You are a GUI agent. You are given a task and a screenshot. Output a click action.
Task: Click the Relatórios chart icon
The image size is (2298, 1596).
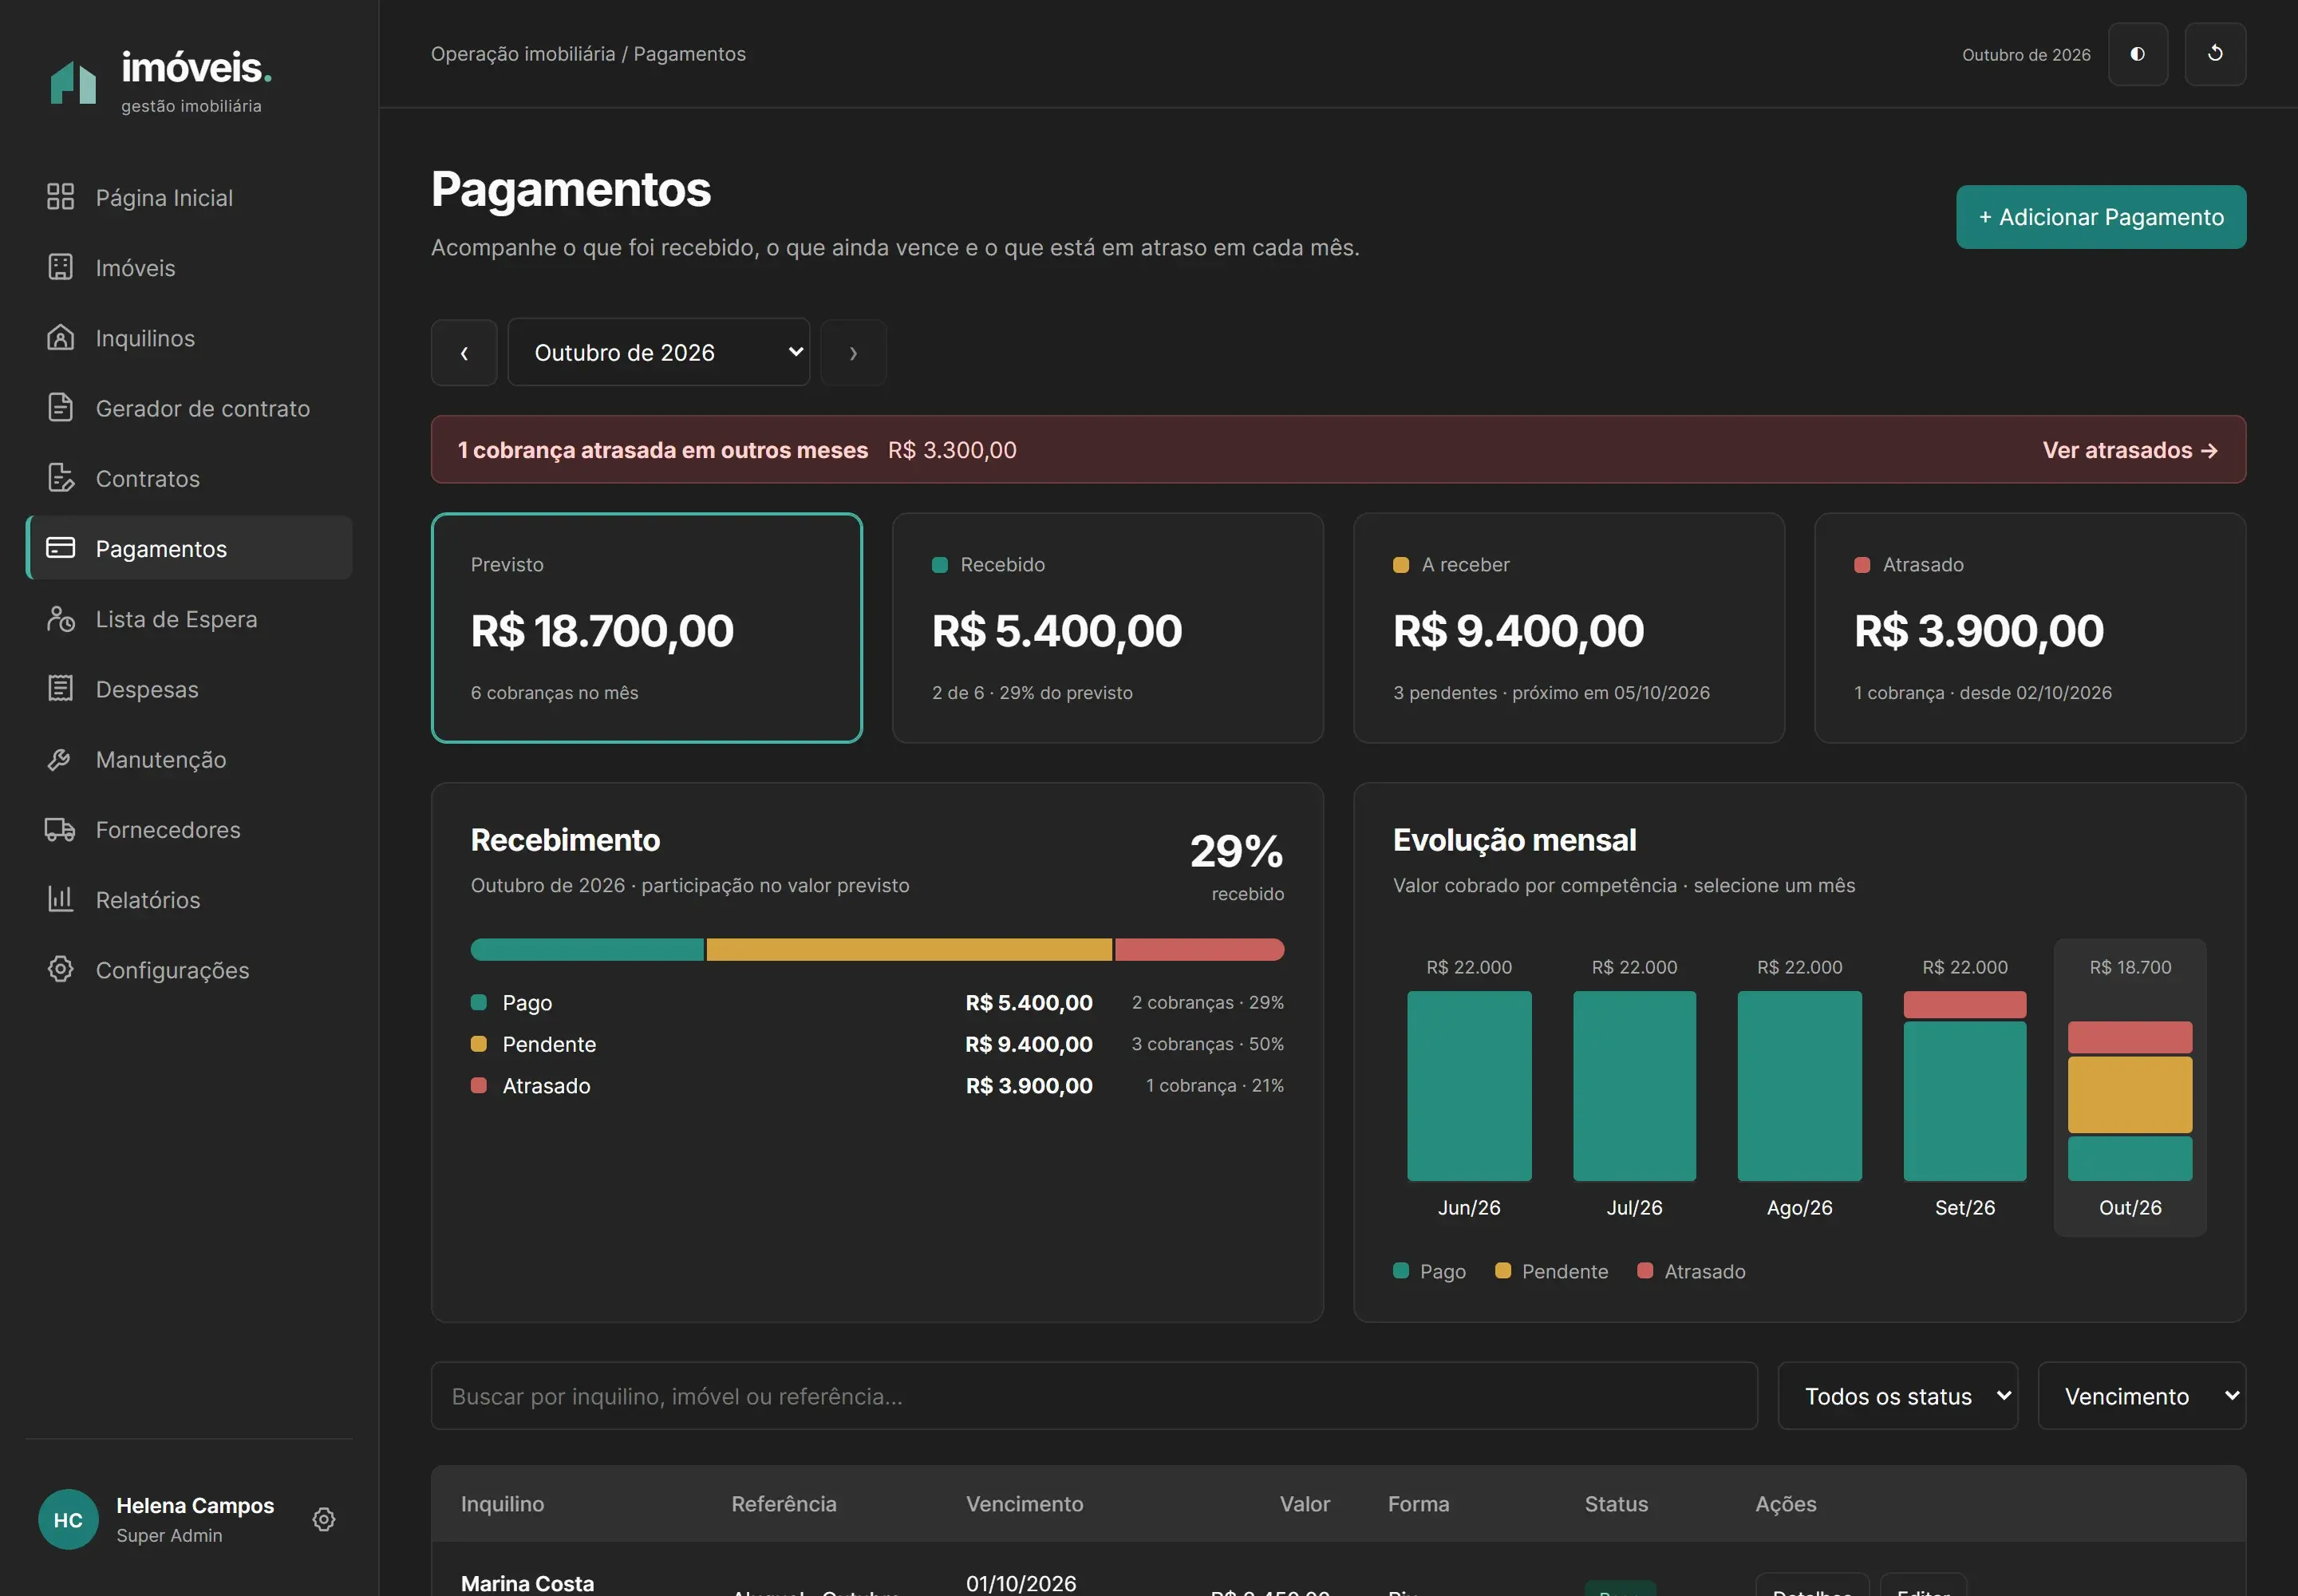click(60, 899)
